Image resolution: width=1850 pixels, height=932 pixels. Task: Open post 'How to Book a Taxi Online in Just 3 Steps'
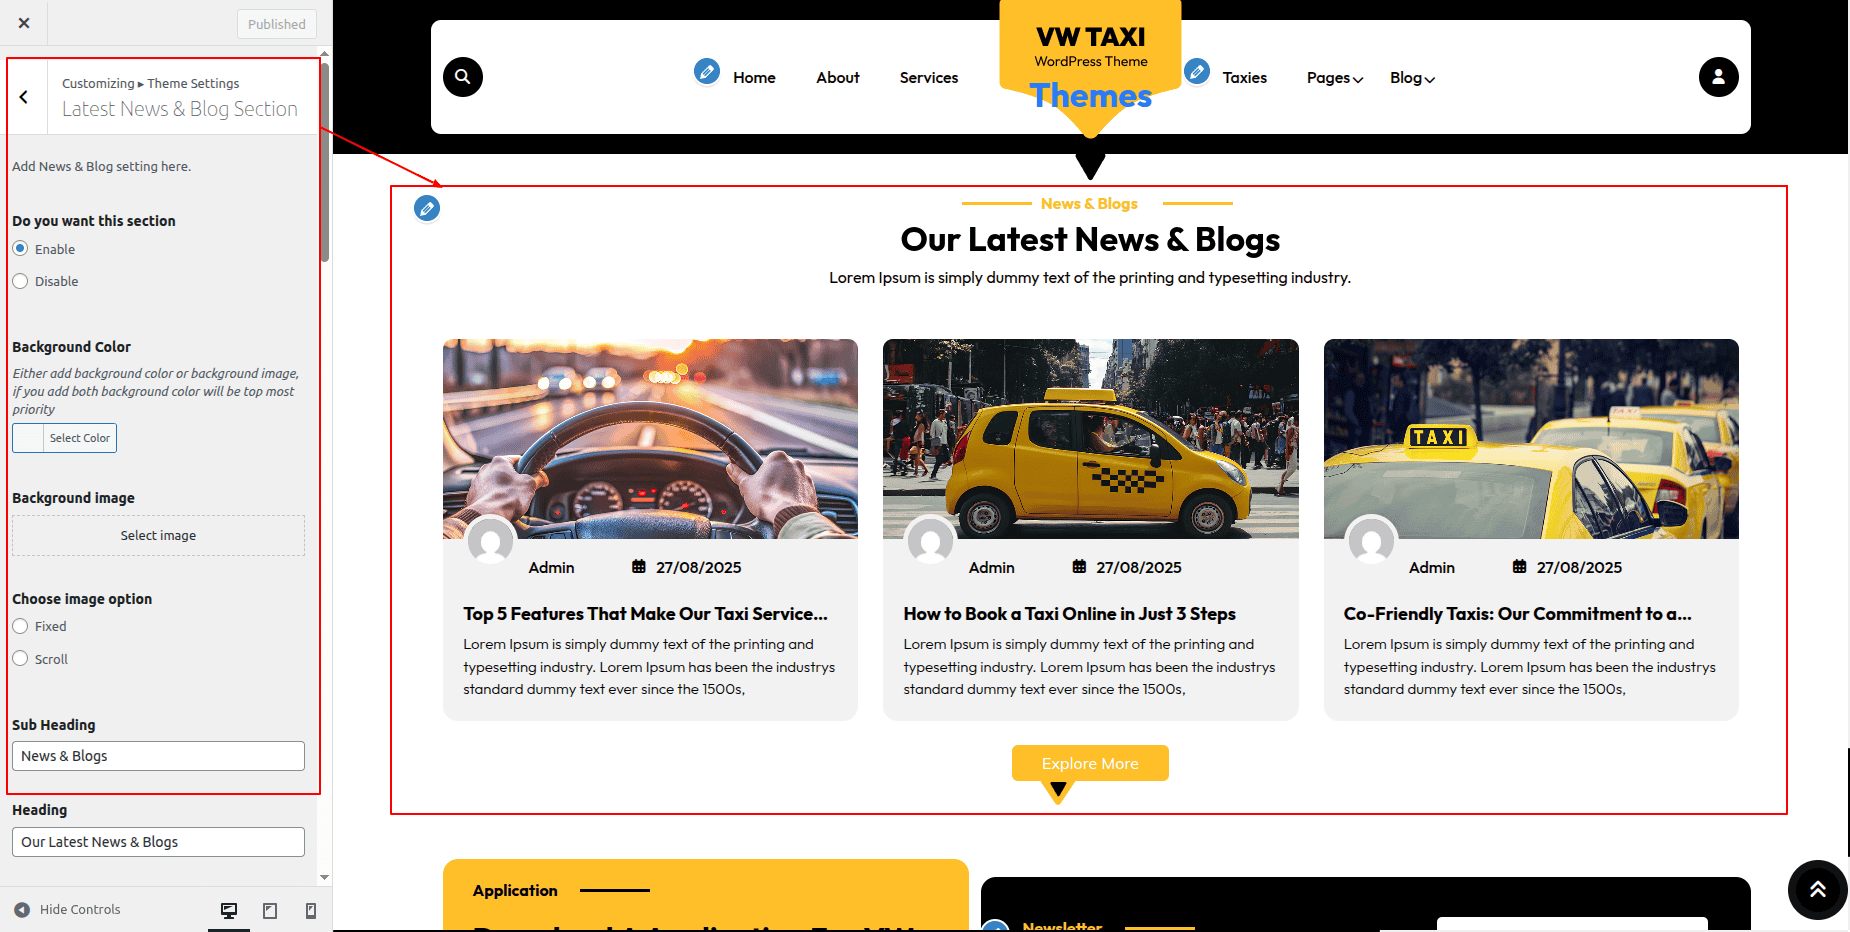1070,614
